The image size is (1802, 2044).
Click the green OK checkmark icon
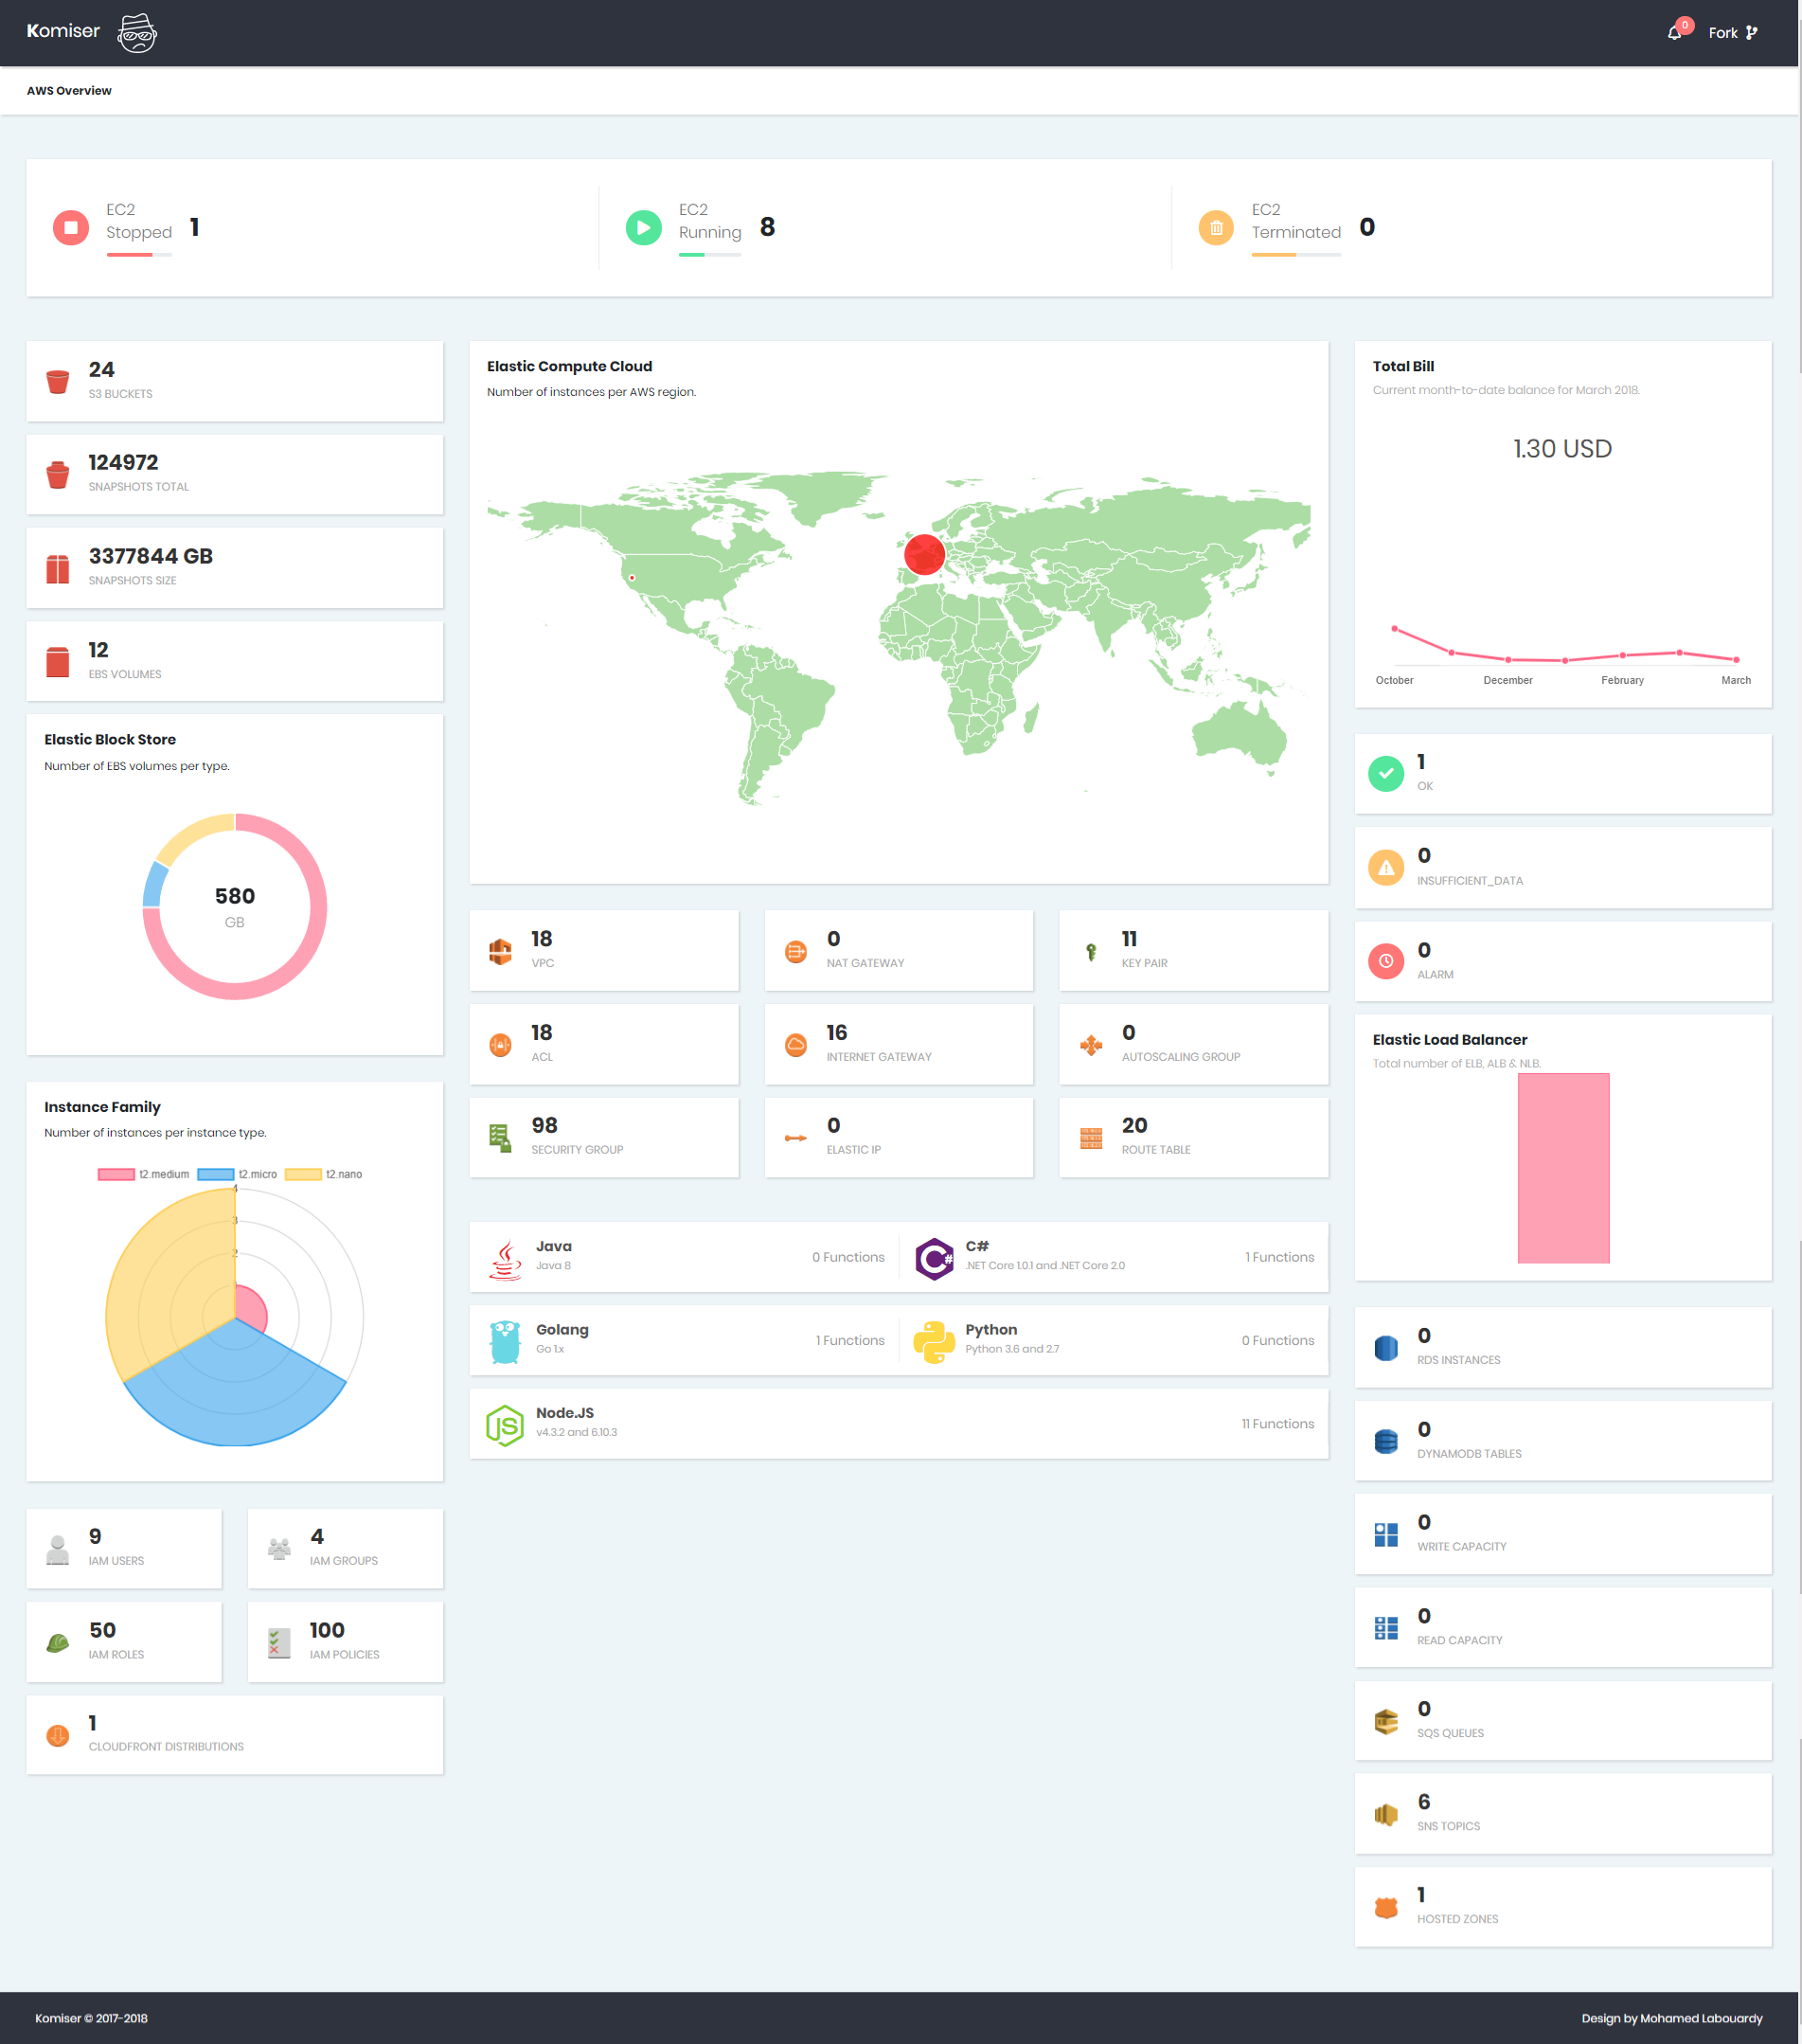[1386, 773]
